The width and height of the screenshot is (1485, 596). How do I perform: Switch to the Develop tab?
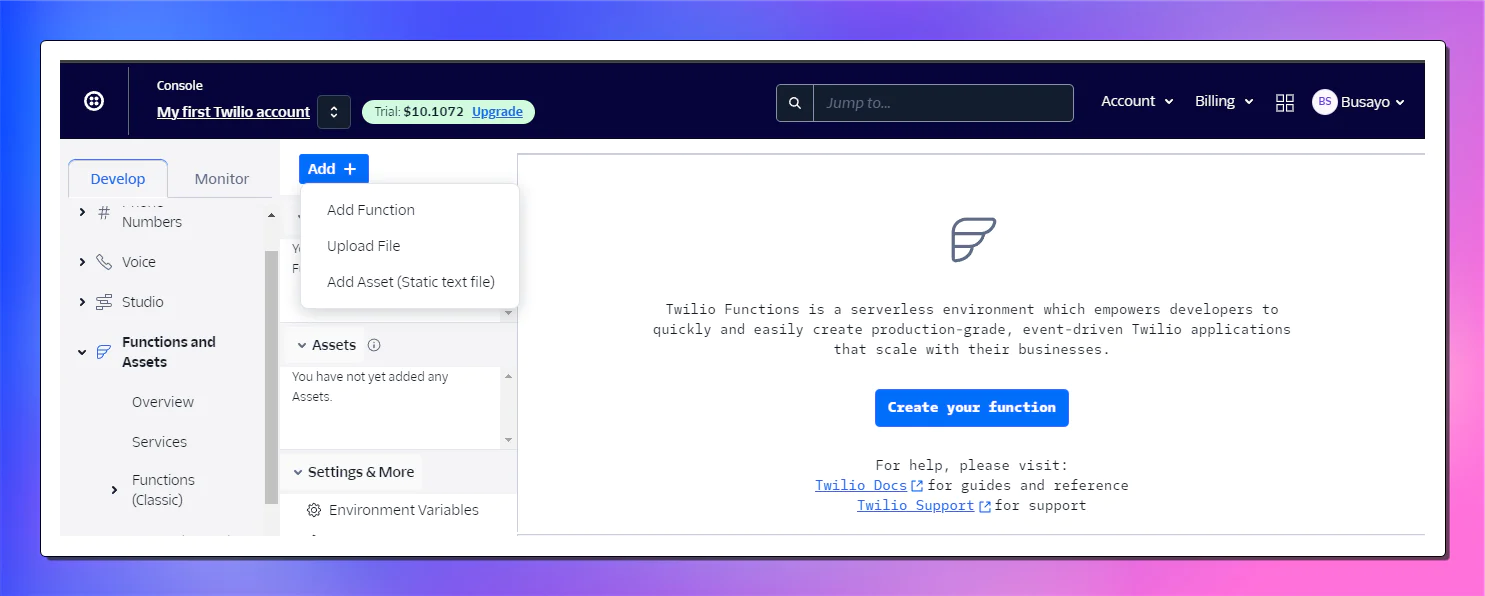[118, 179]
